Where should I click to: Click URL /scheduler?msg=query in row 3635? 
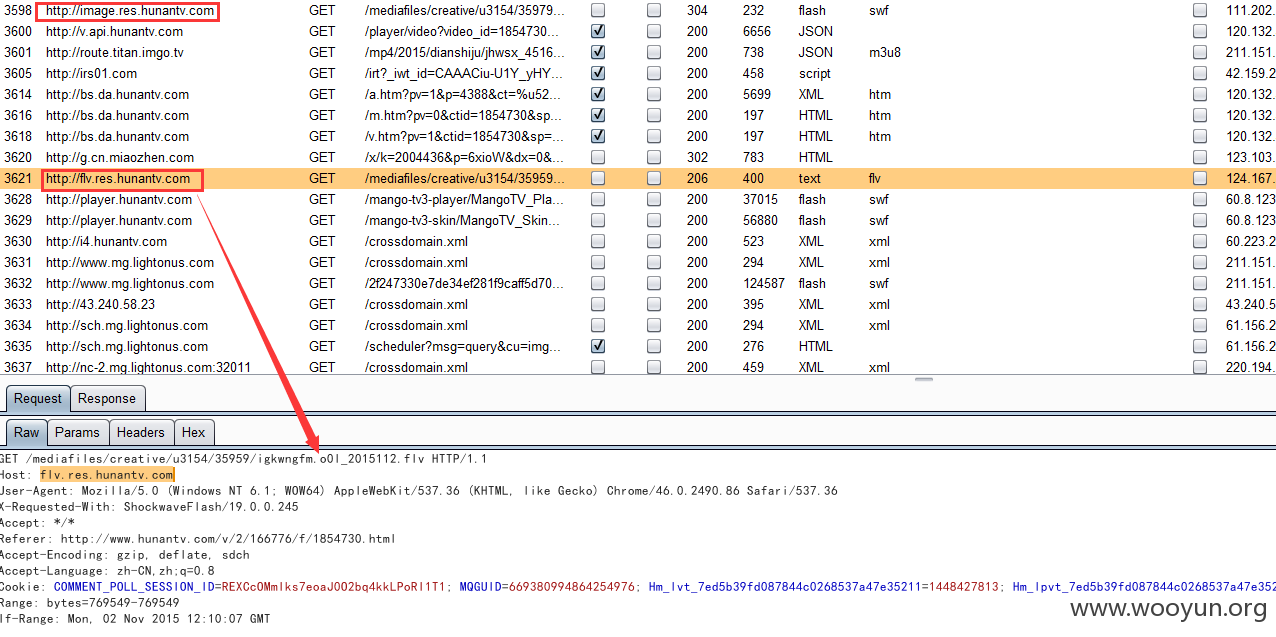[464, 347]
